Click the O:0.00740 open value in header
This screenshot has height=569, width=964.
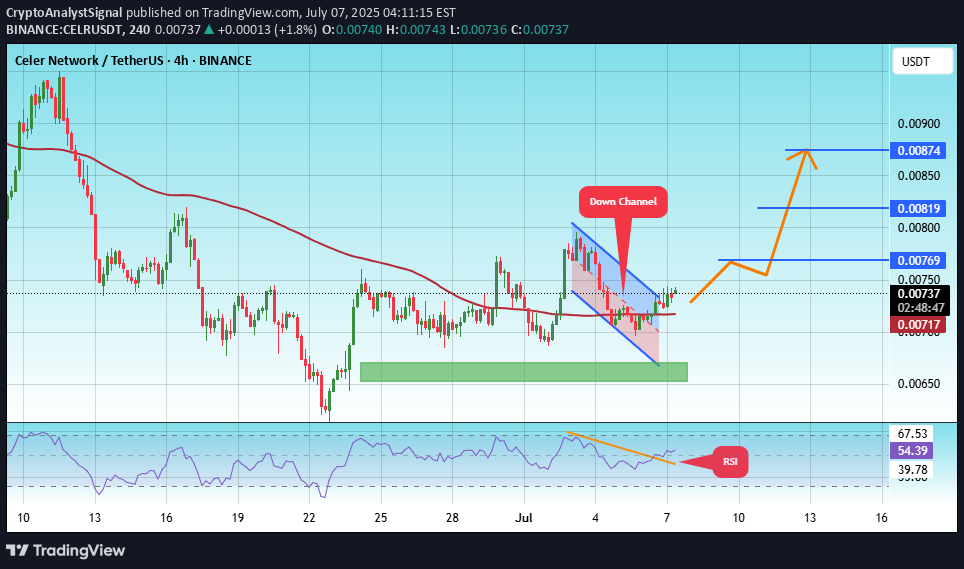click(x=352, y=29)
